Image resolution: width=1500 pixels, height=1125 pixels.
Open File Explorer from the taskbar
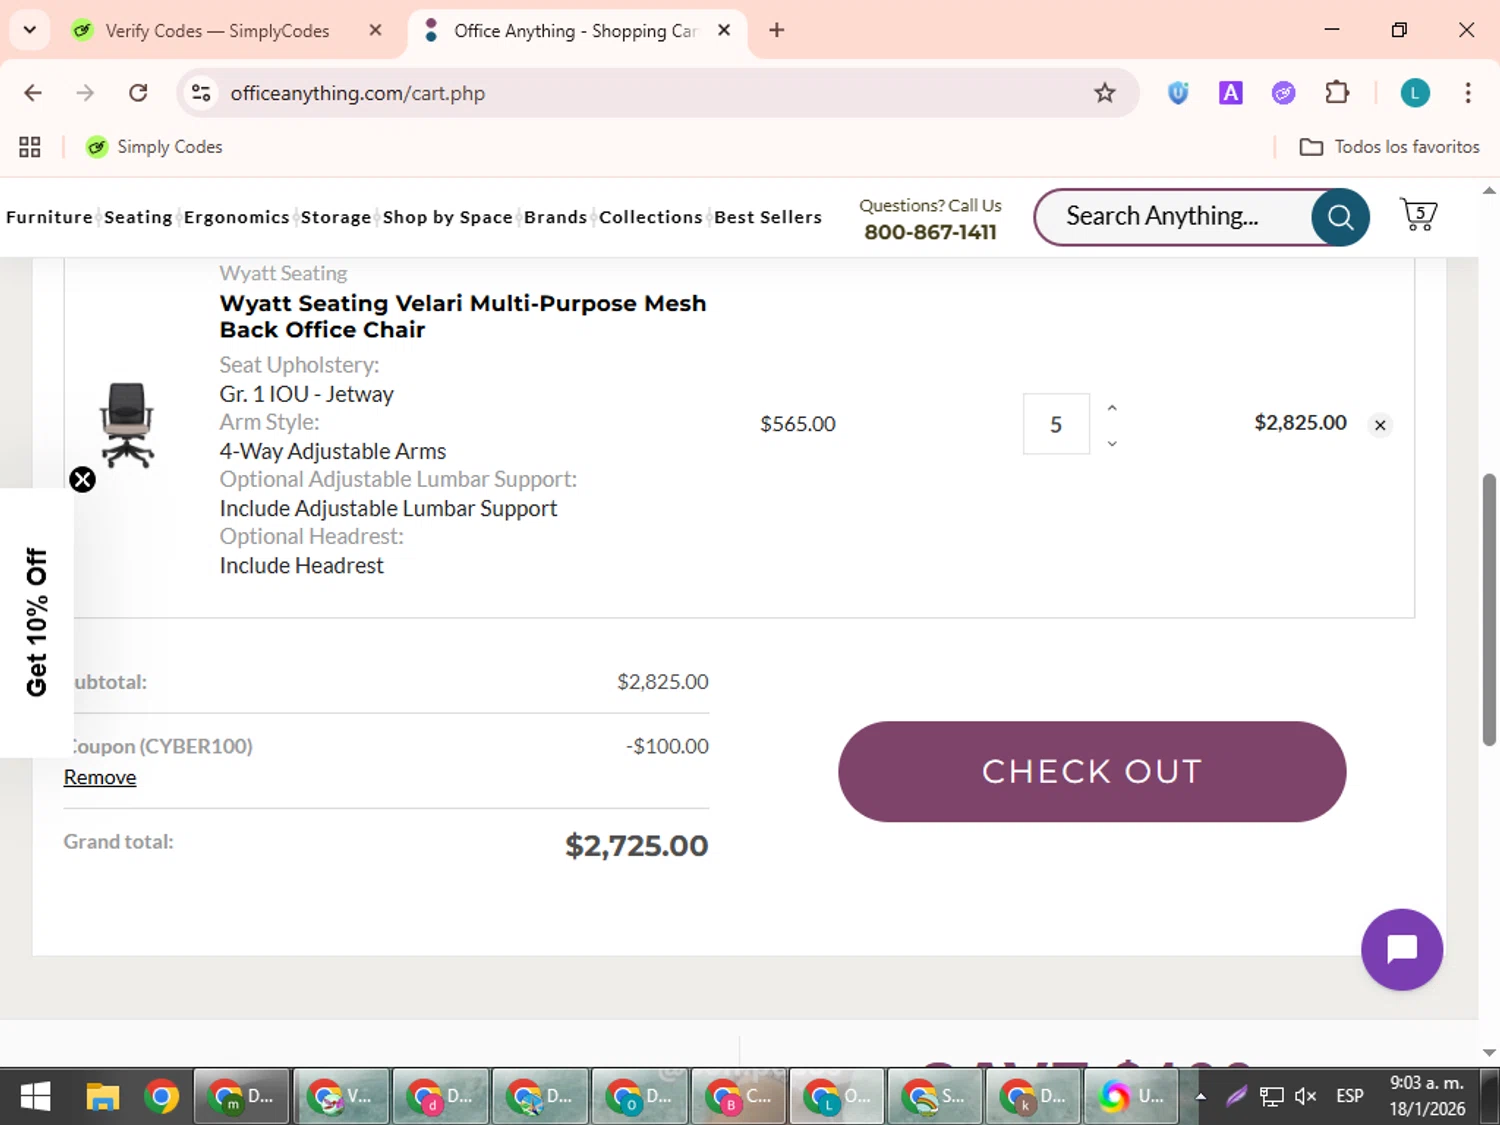click(x=102, y=1097)
